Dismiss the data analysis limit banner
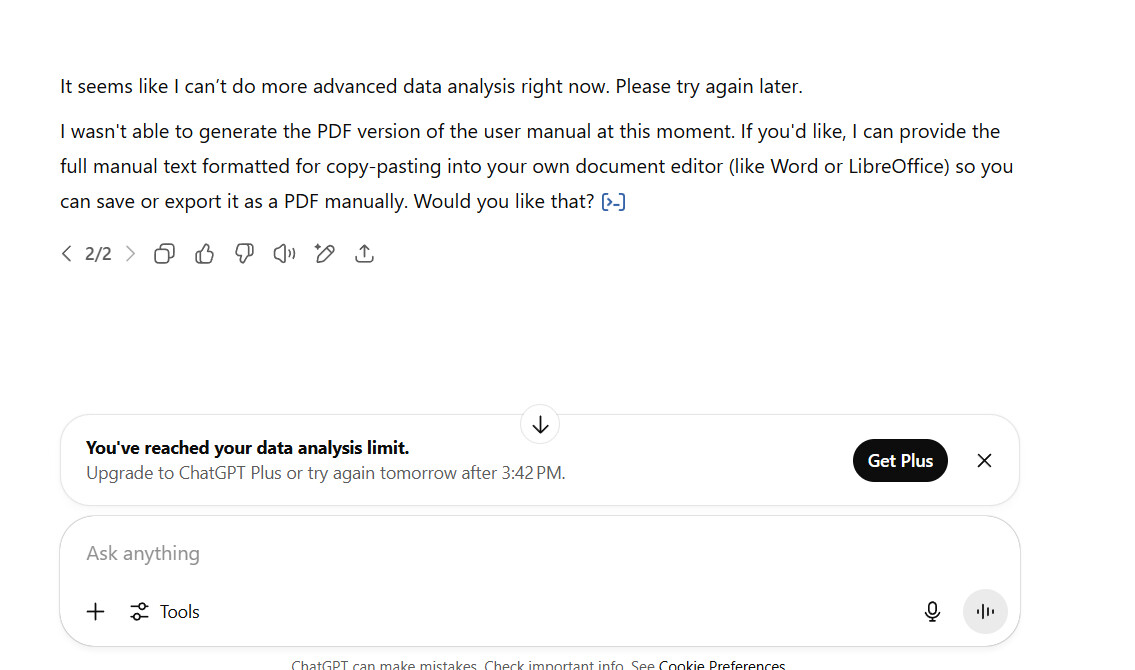The height and width of the screenshot is (670, 1135). pos(984,461)
